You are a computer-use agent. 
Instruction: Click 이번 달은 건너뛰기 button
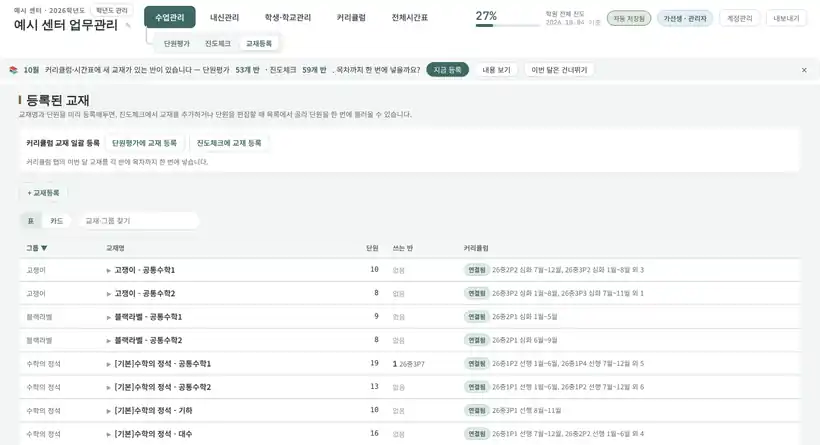559,70
